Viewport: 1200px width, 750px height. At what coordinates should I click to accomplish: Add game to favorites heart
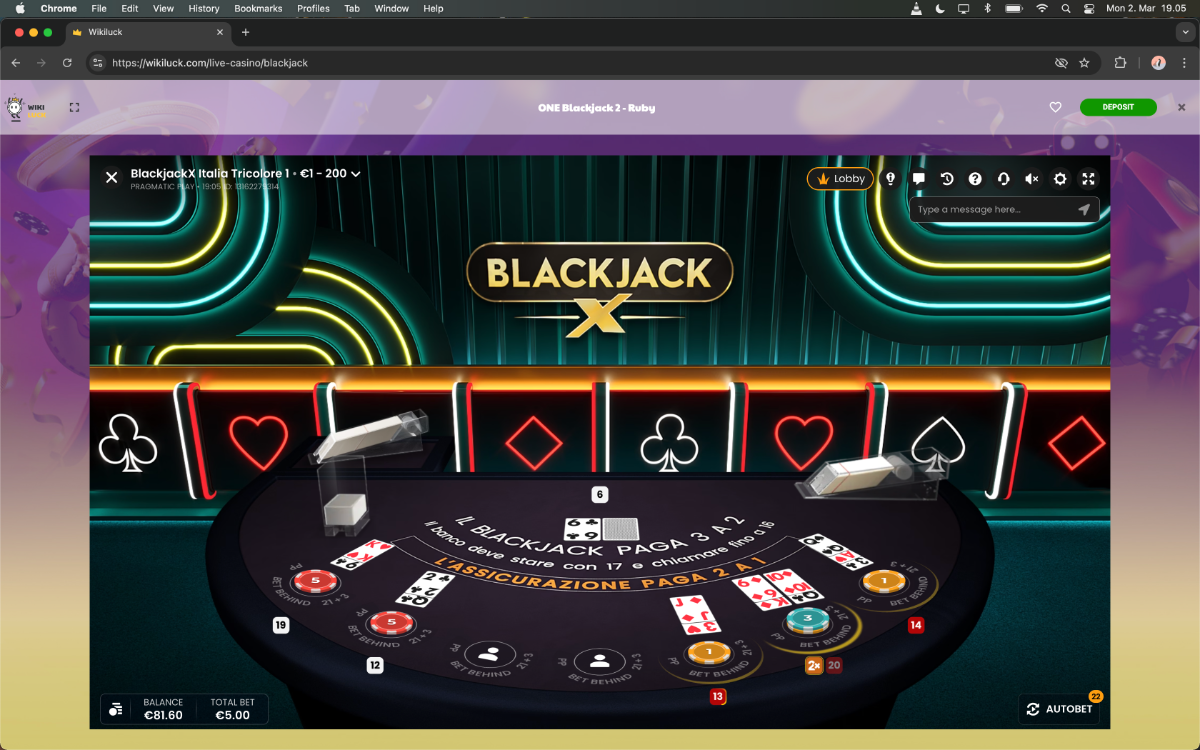(1055, 107)
